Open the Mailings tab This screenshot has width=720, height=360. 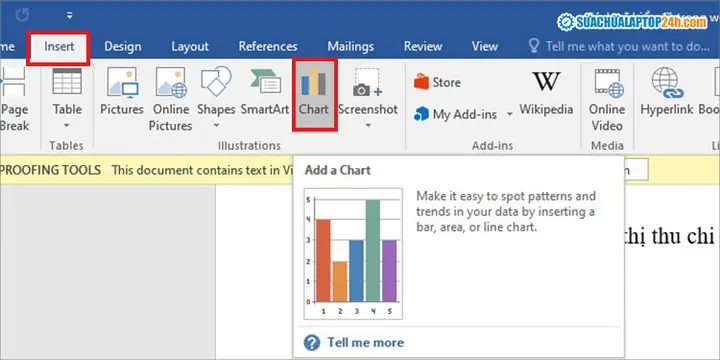(350, 46)
